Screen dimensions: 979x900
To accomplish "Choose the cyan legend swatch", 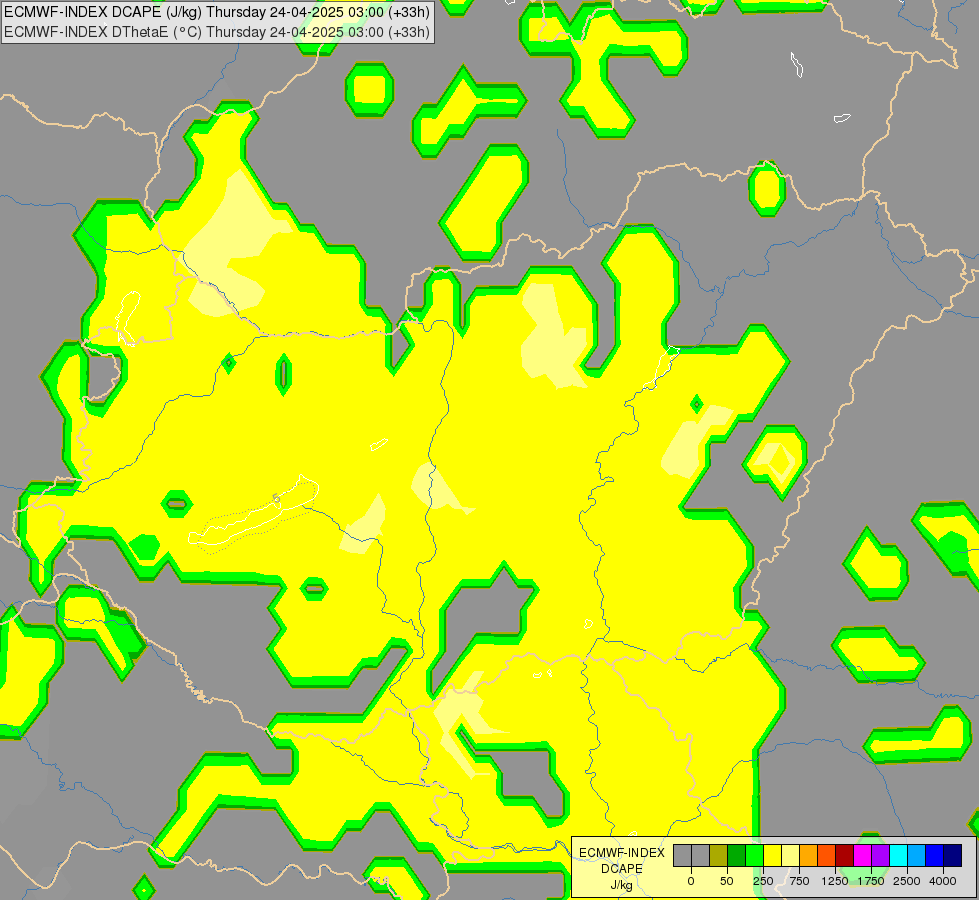I will 898,856.
